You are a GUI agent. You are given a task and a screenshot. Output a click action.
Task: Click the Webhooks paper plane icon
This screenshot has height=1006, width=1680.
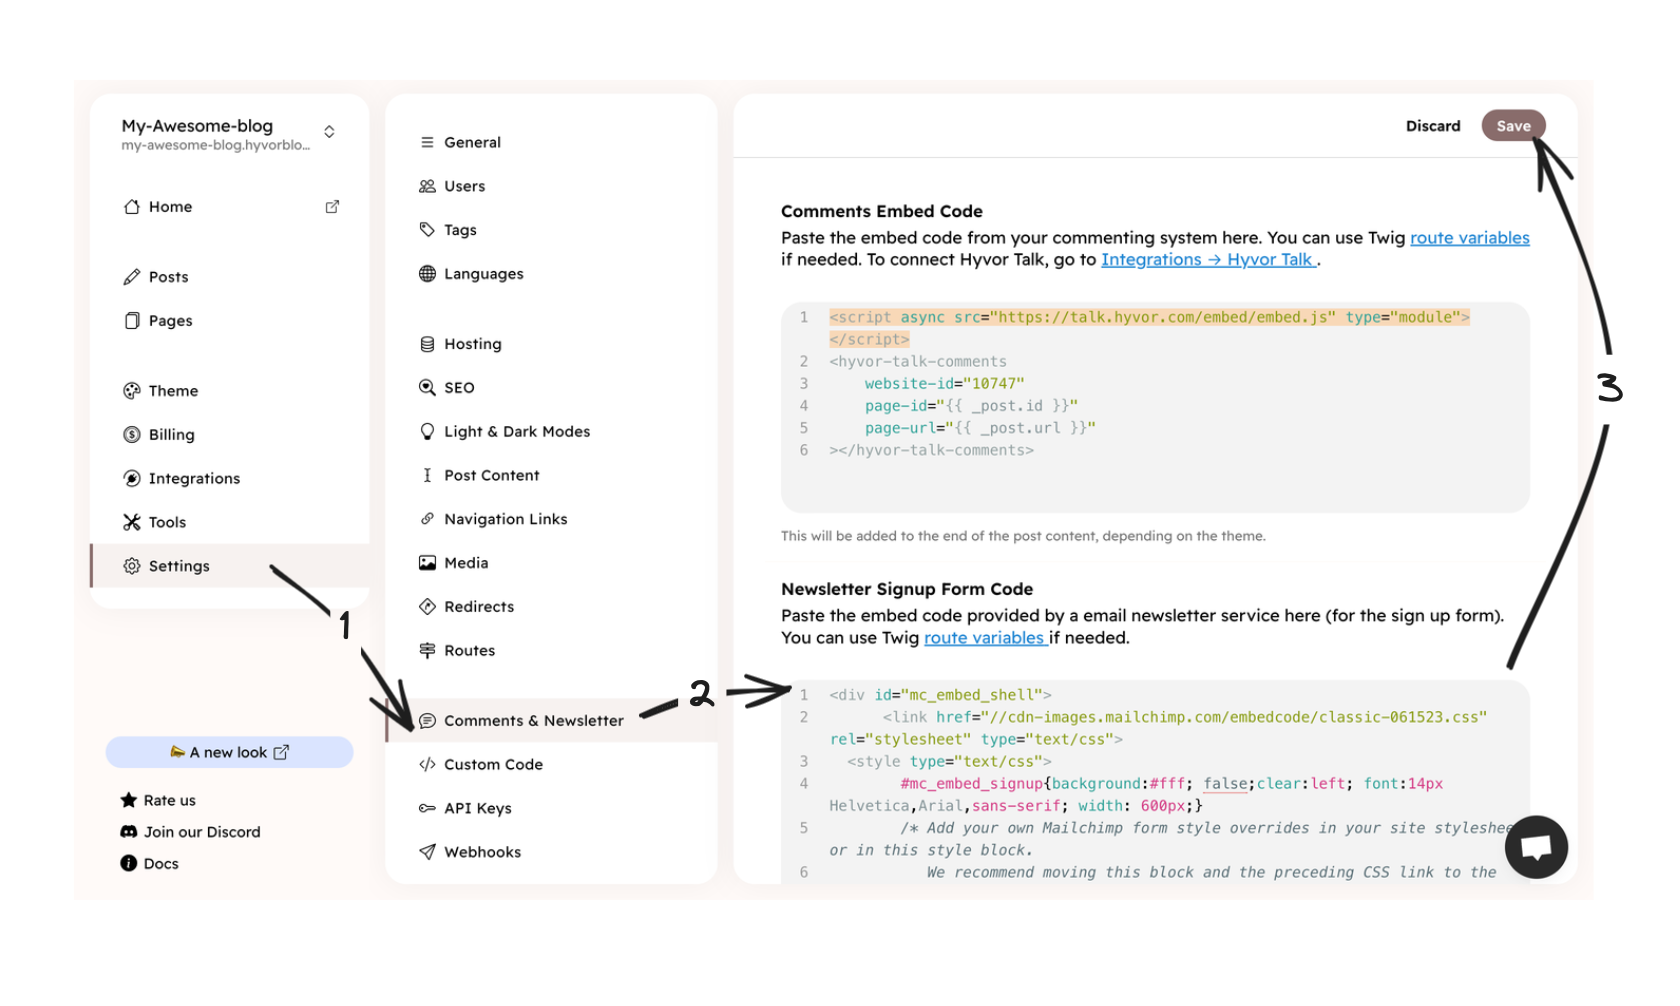pyautogui.click(x=427, y=852)
